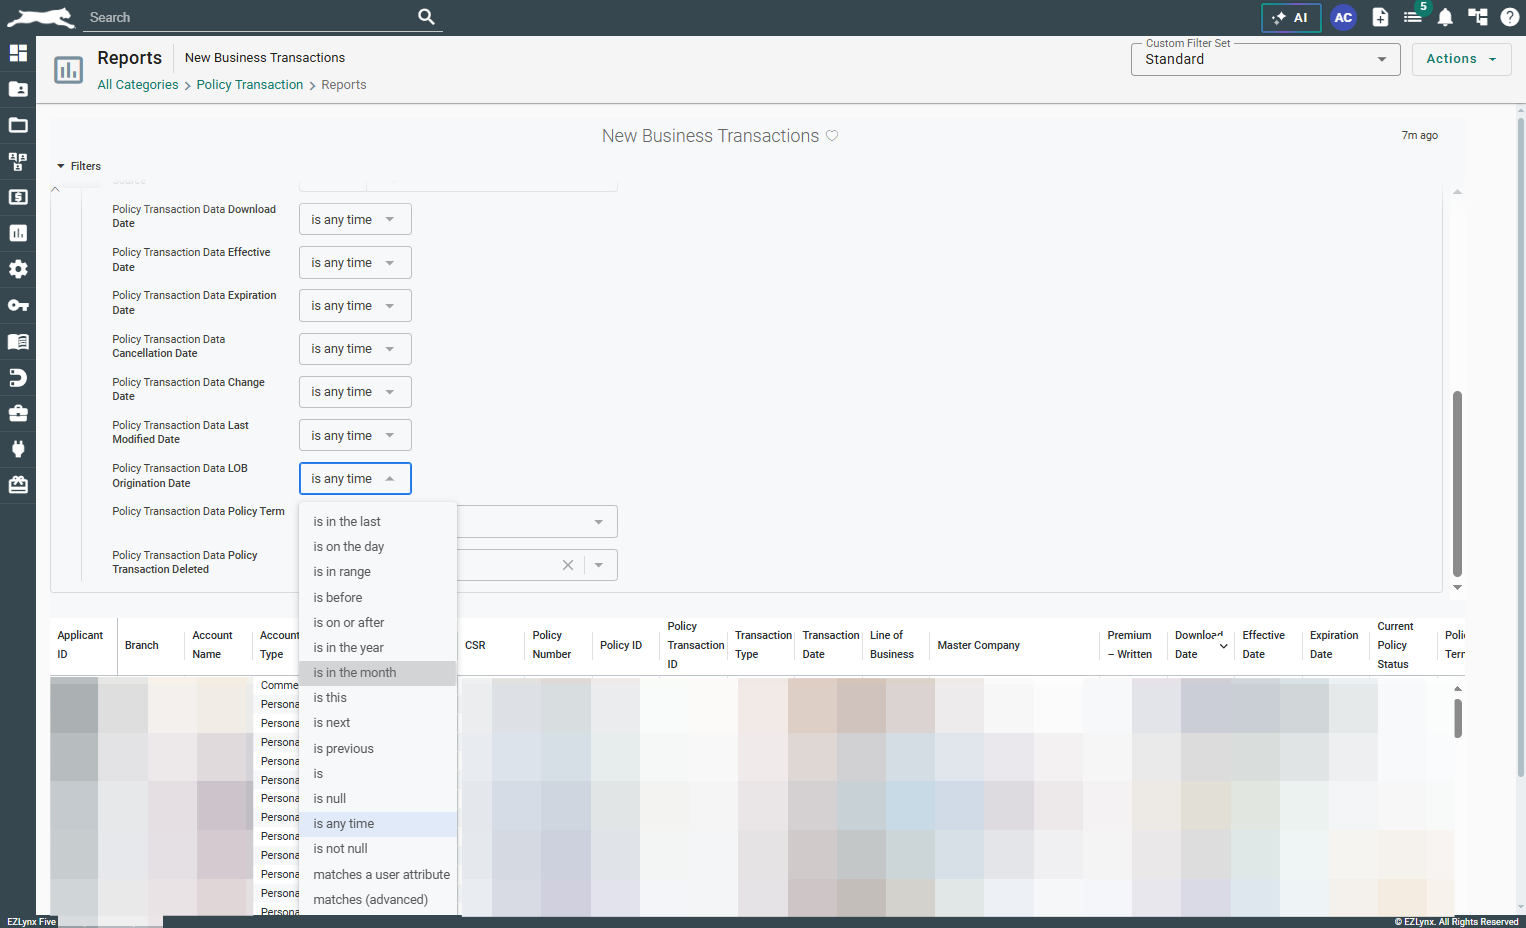Open the Expiration Date filter dropdown
This screenshot has width=1526, height=928.
click(355, 306)
